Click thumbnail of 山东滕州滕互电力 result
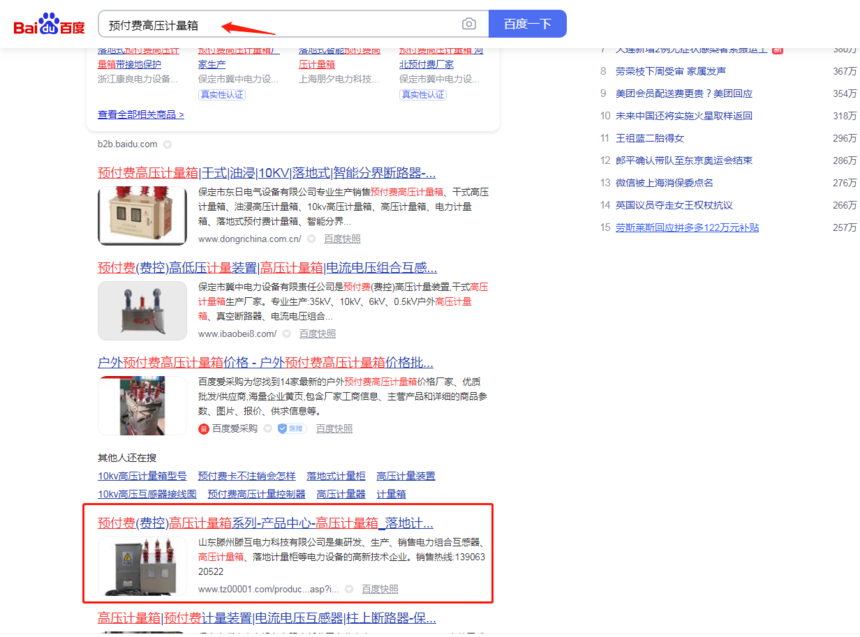 142,566
